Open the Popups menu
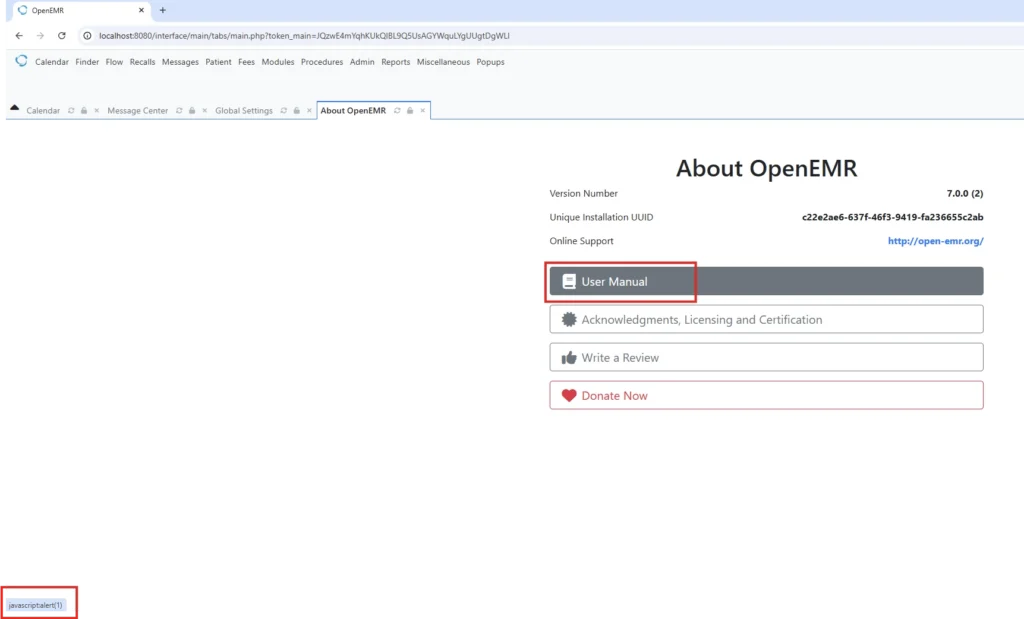Image resolution: width=1024 pixels, height=619 pixels. pyautogui.click(x=490, y=62)
